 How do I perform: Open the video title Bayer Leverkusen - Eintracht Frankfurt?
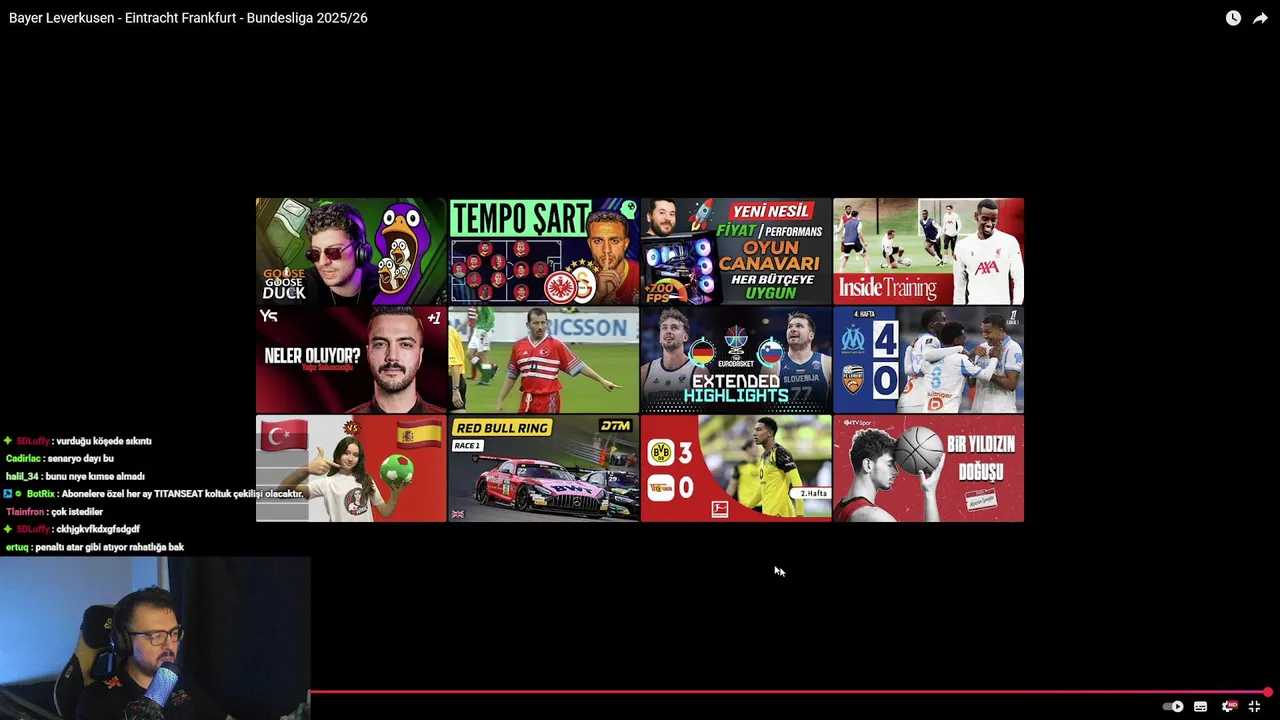coord(188,18)
